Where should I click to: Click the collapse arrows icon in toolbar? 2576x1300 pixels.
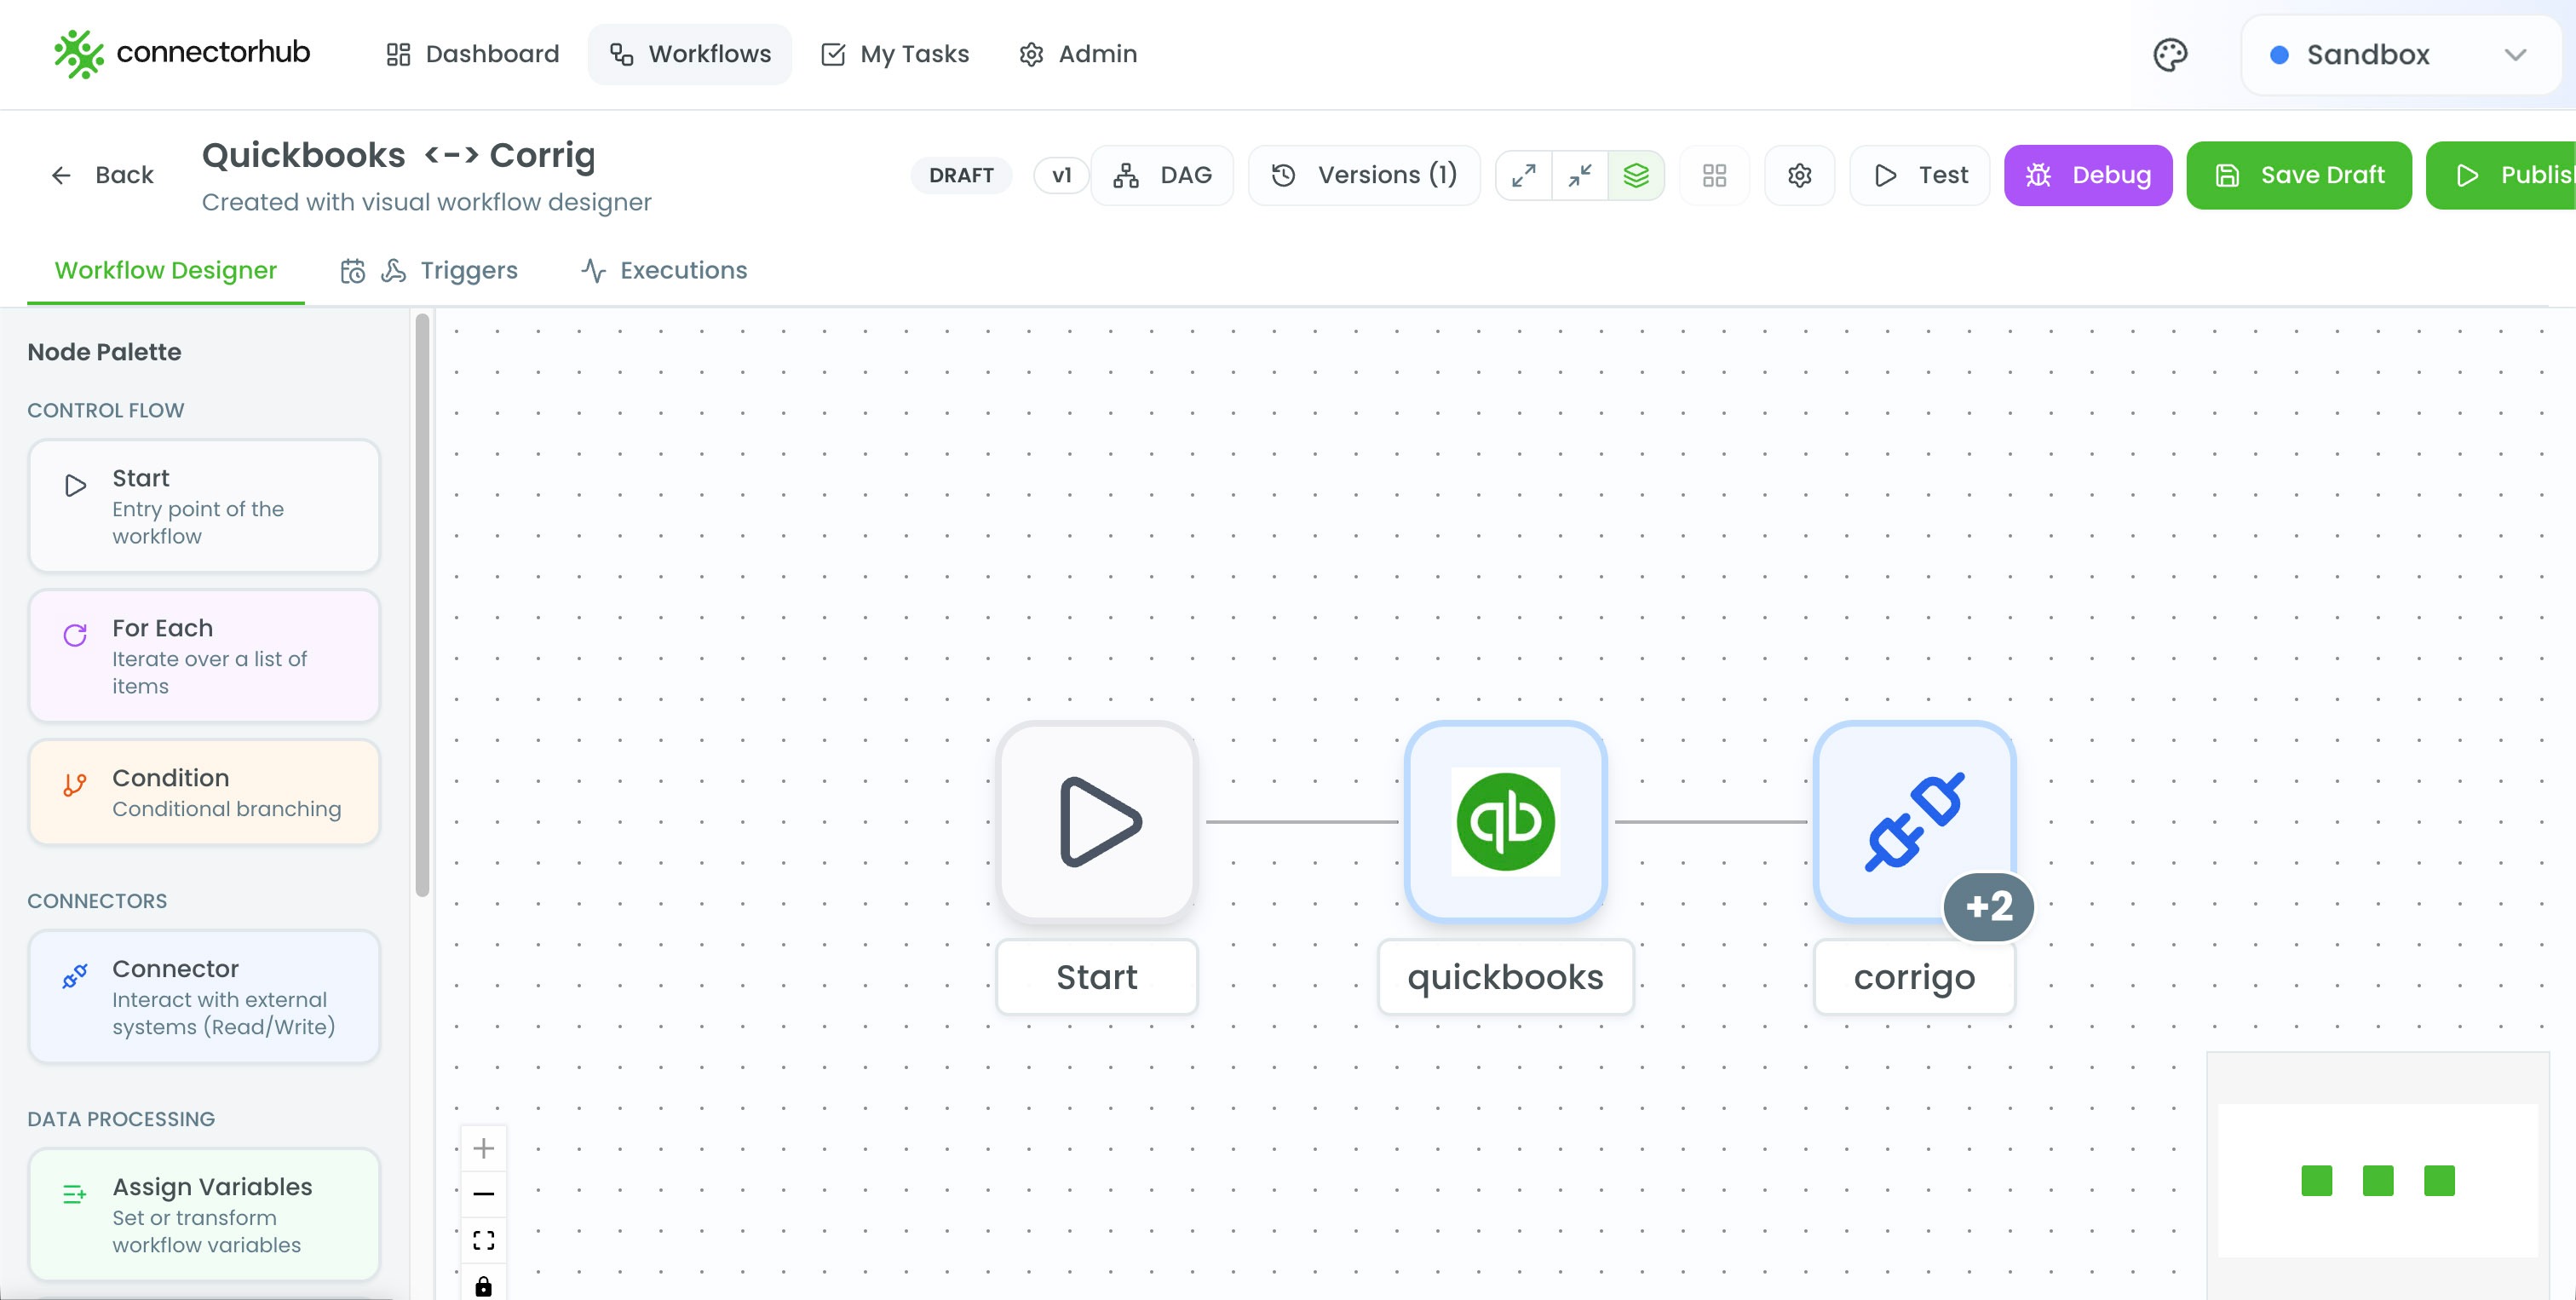point(1580,176)
